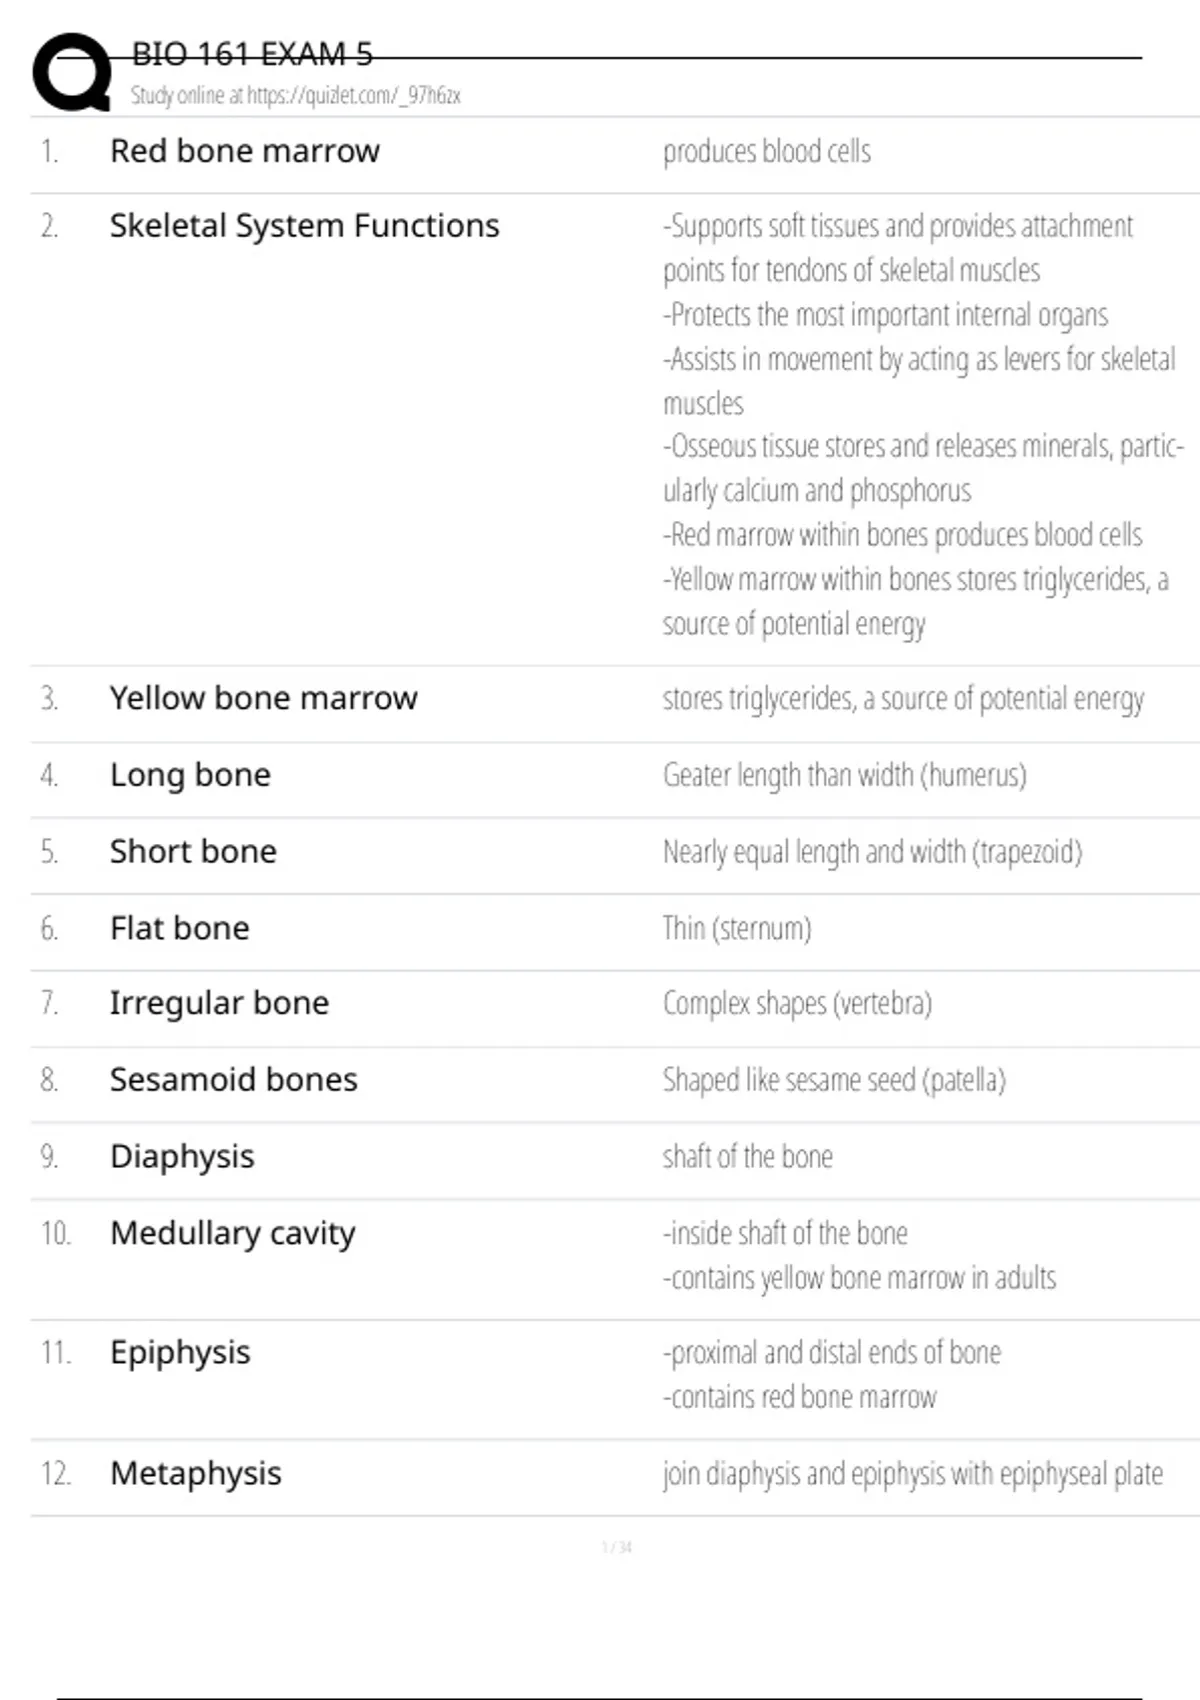Select the Short bone term

[193, 851]
